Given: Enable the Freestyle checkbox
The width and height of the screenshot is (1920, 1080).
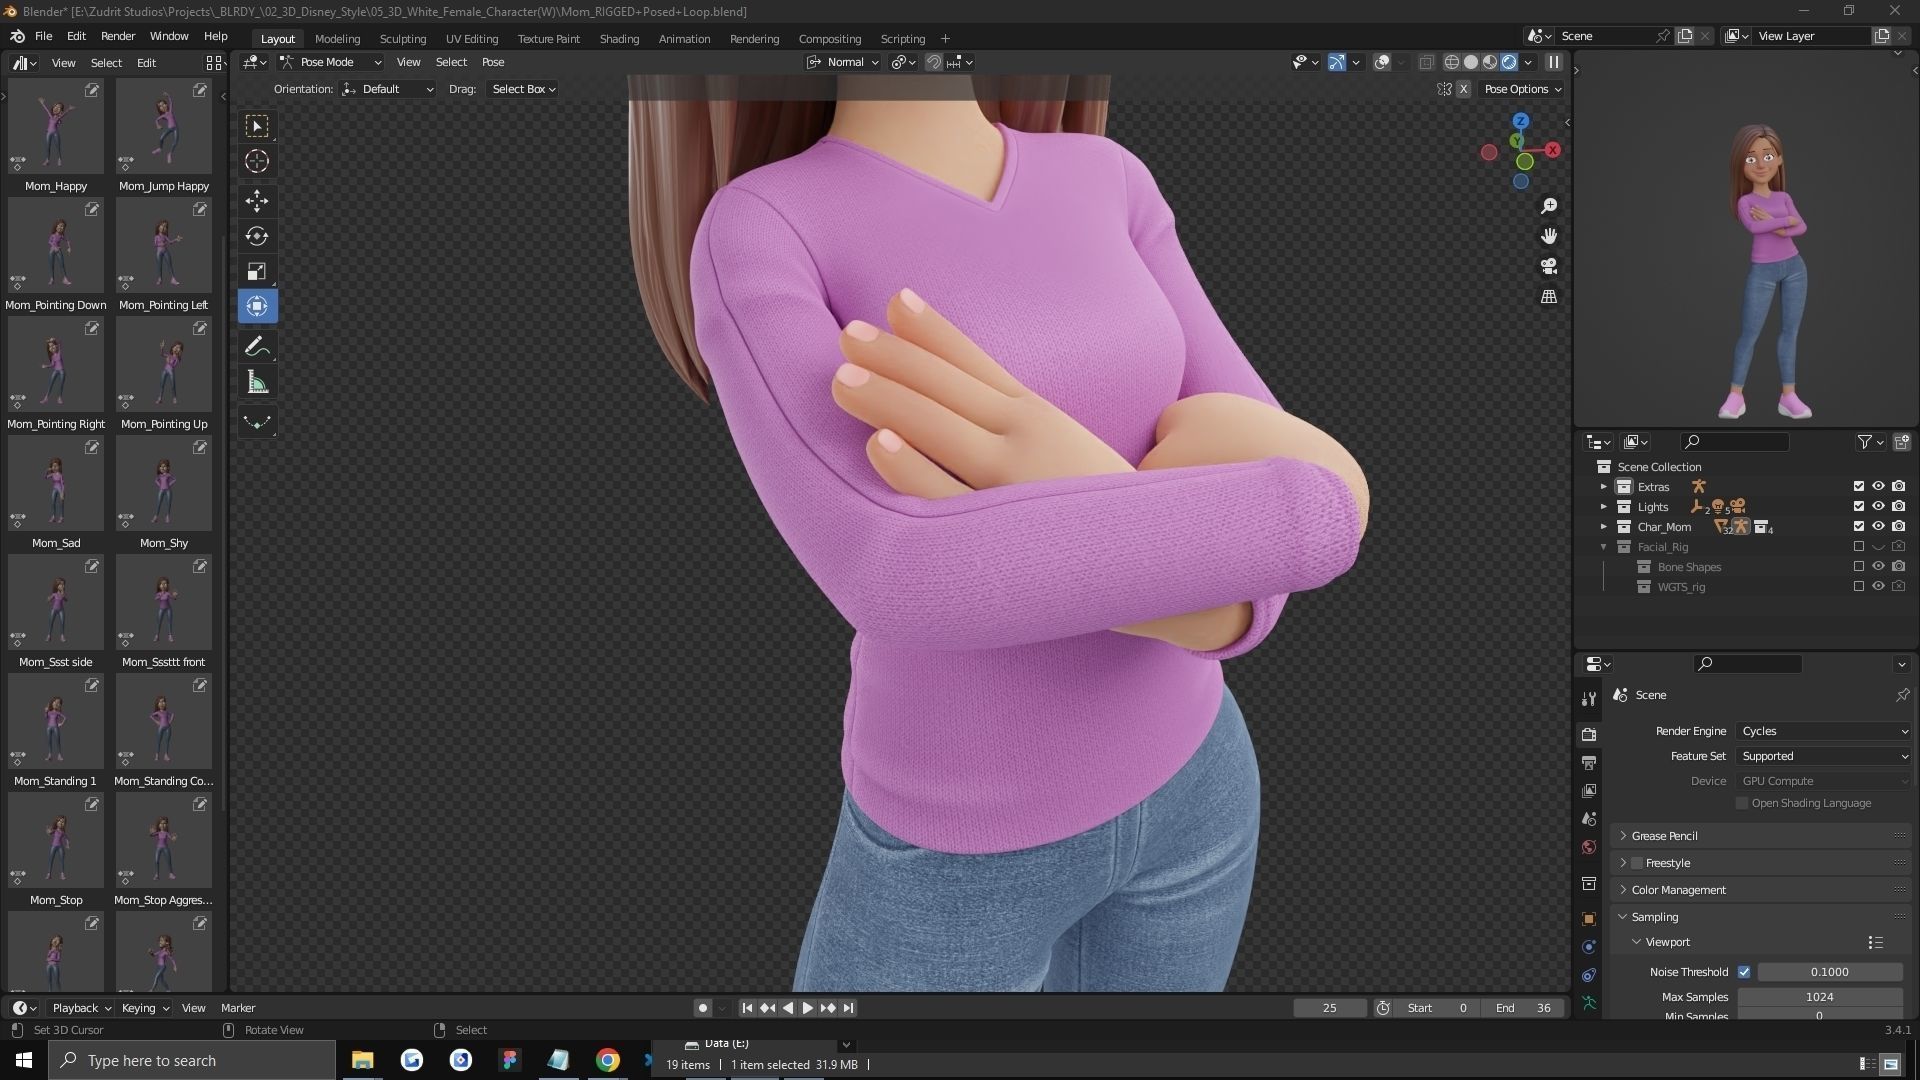Looking at the screenshot, I should (x=1637, y=863).
